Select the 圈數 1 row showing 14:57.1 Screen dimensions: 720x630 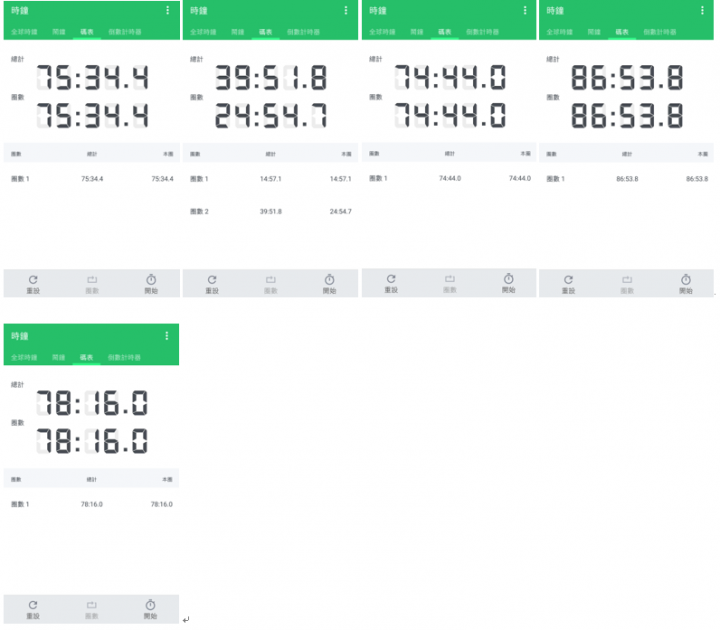click(x=270, y=179)
